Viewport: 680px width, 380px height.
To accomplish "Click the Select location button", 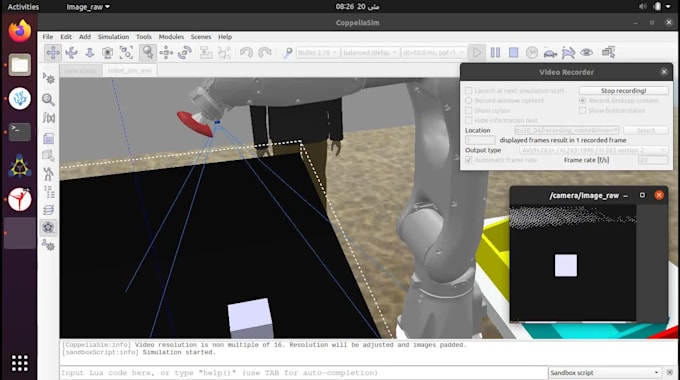I will tap(646, 130).
